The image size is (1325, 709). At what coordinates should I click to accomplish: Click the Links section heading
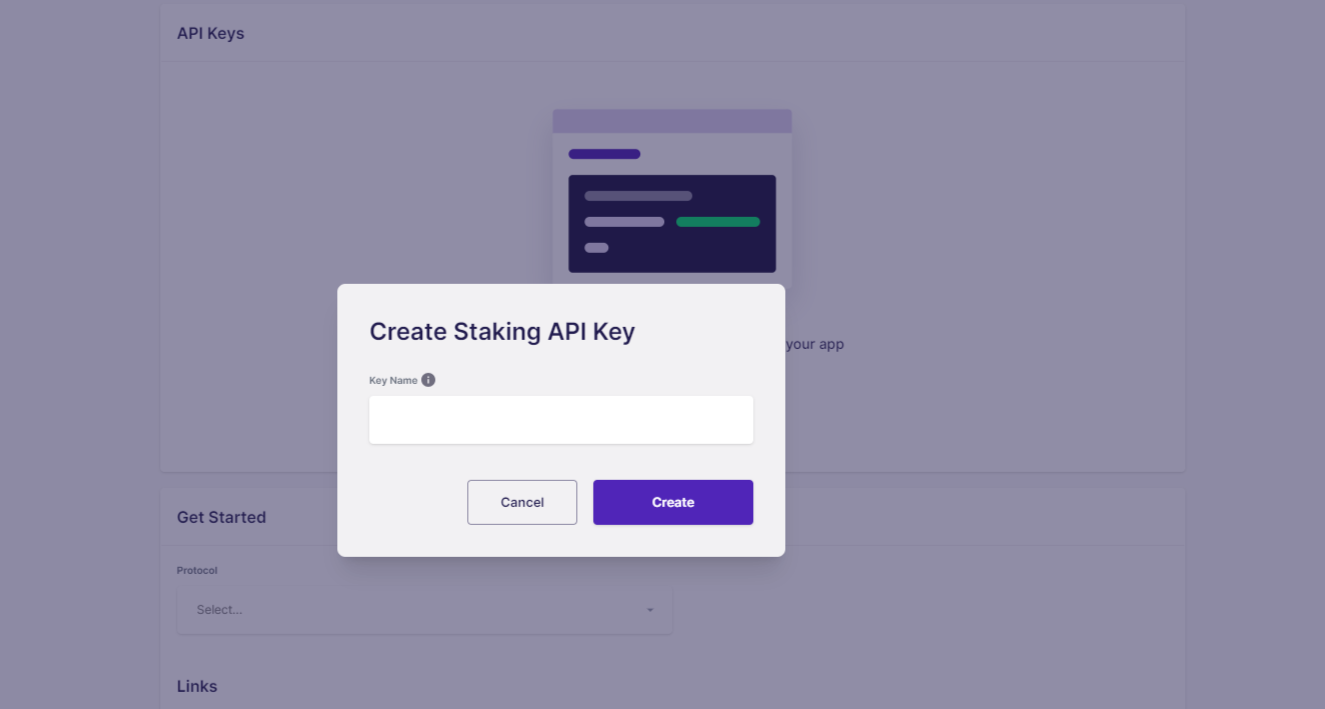pos(197,687)
